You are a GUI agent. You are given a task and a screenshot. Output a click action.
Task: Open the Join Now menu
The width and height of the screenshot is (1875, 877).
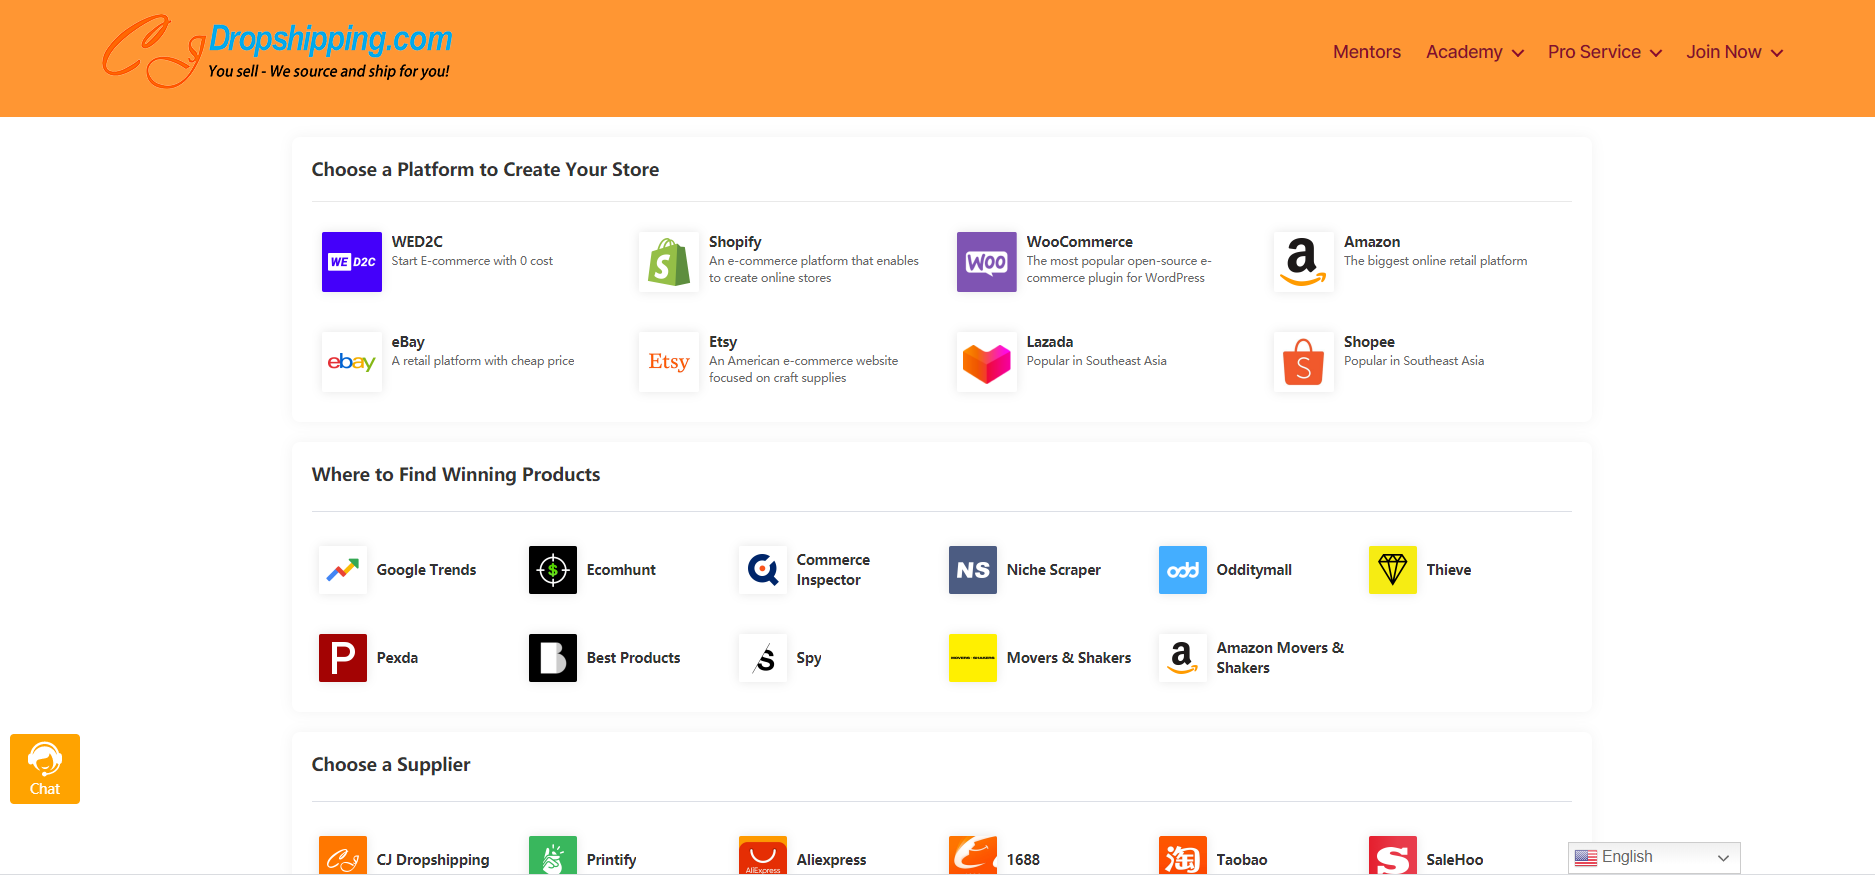click(1734, 52)
